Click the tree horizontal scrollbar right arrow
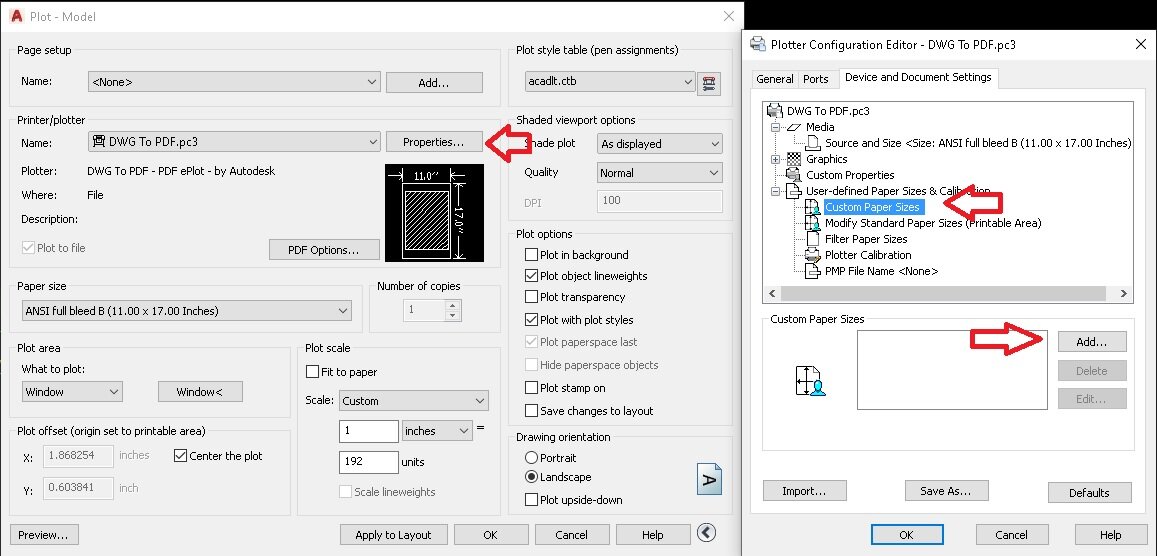The width and height of the screenshot is (1157, 556). point(1124,293)
